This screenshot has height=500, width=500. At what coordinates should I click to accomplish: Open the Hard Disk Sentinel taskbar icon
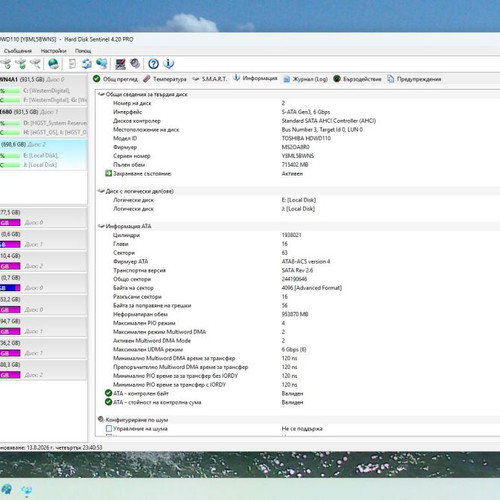(x=26, y=490)
